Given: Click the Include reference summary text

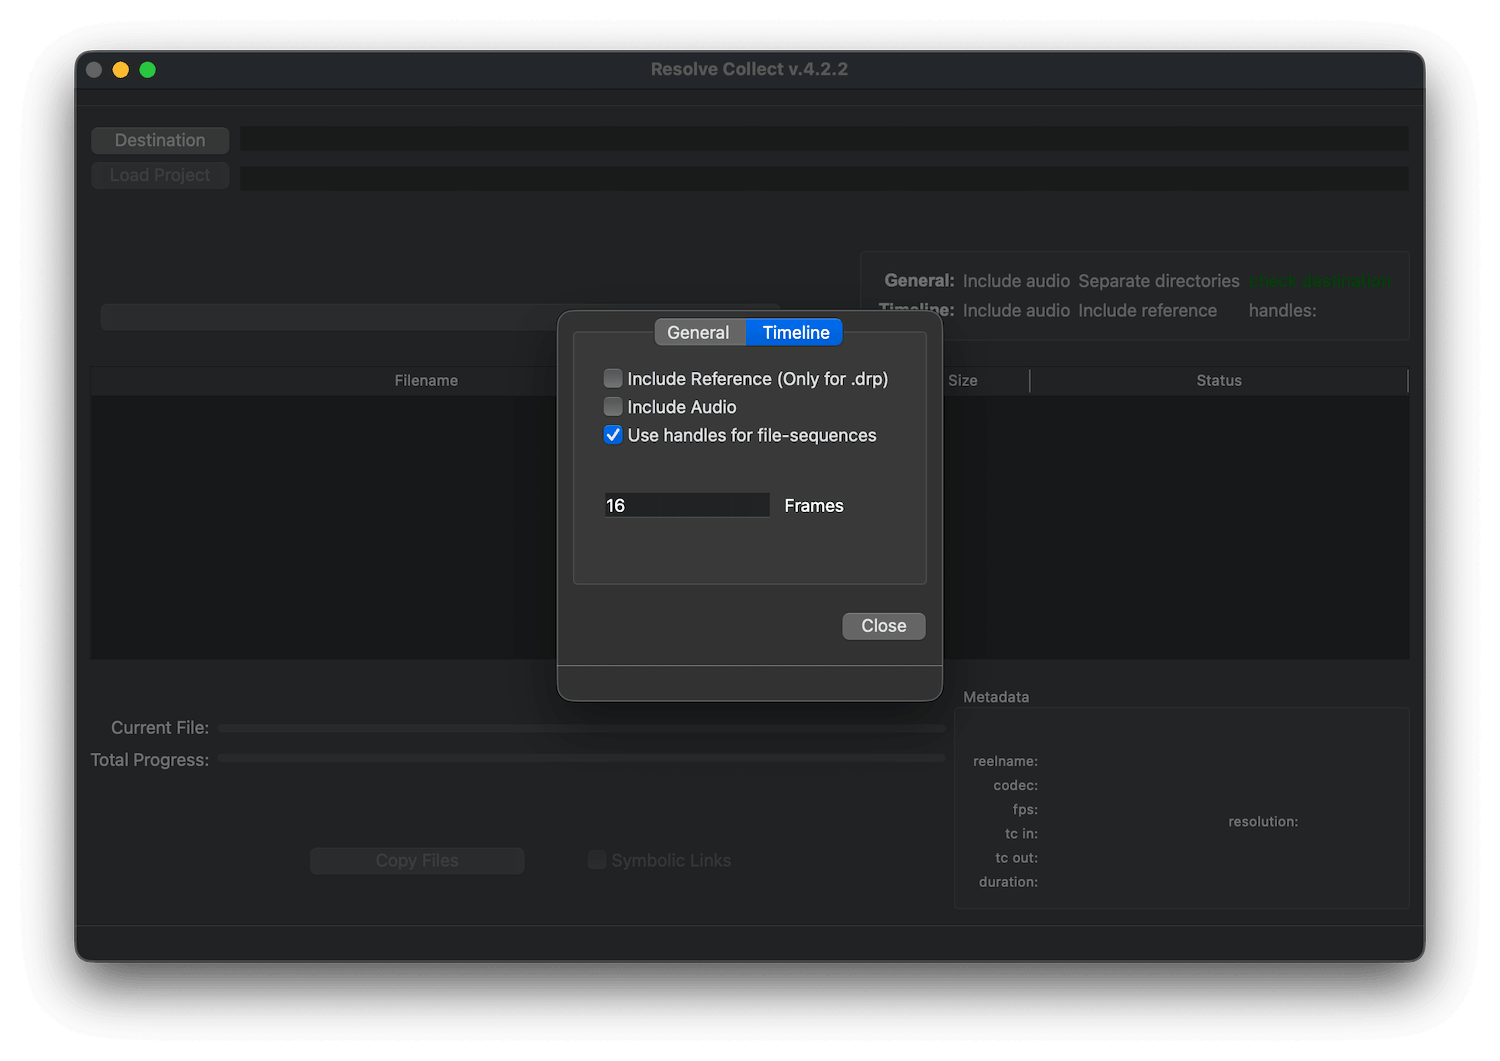Looking at the screenshot, I should point(1148,311).
